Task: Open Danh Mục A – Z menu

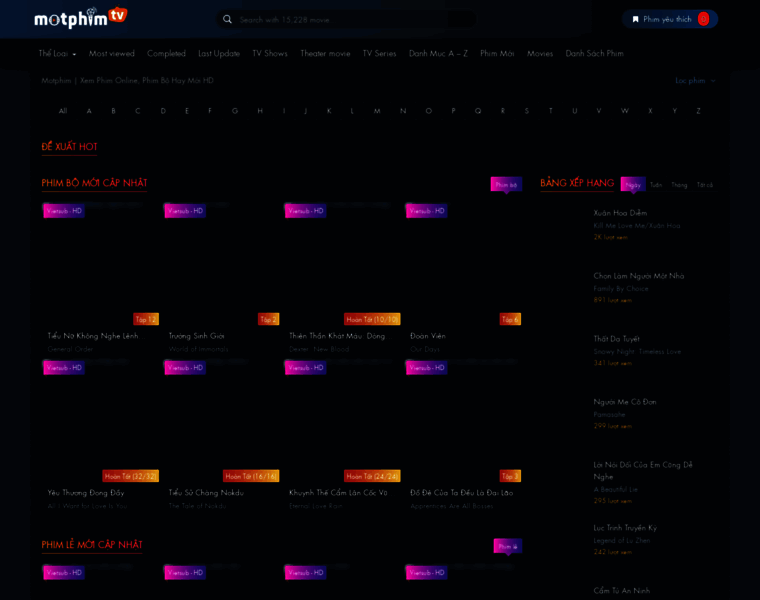Action: point(438,54)
